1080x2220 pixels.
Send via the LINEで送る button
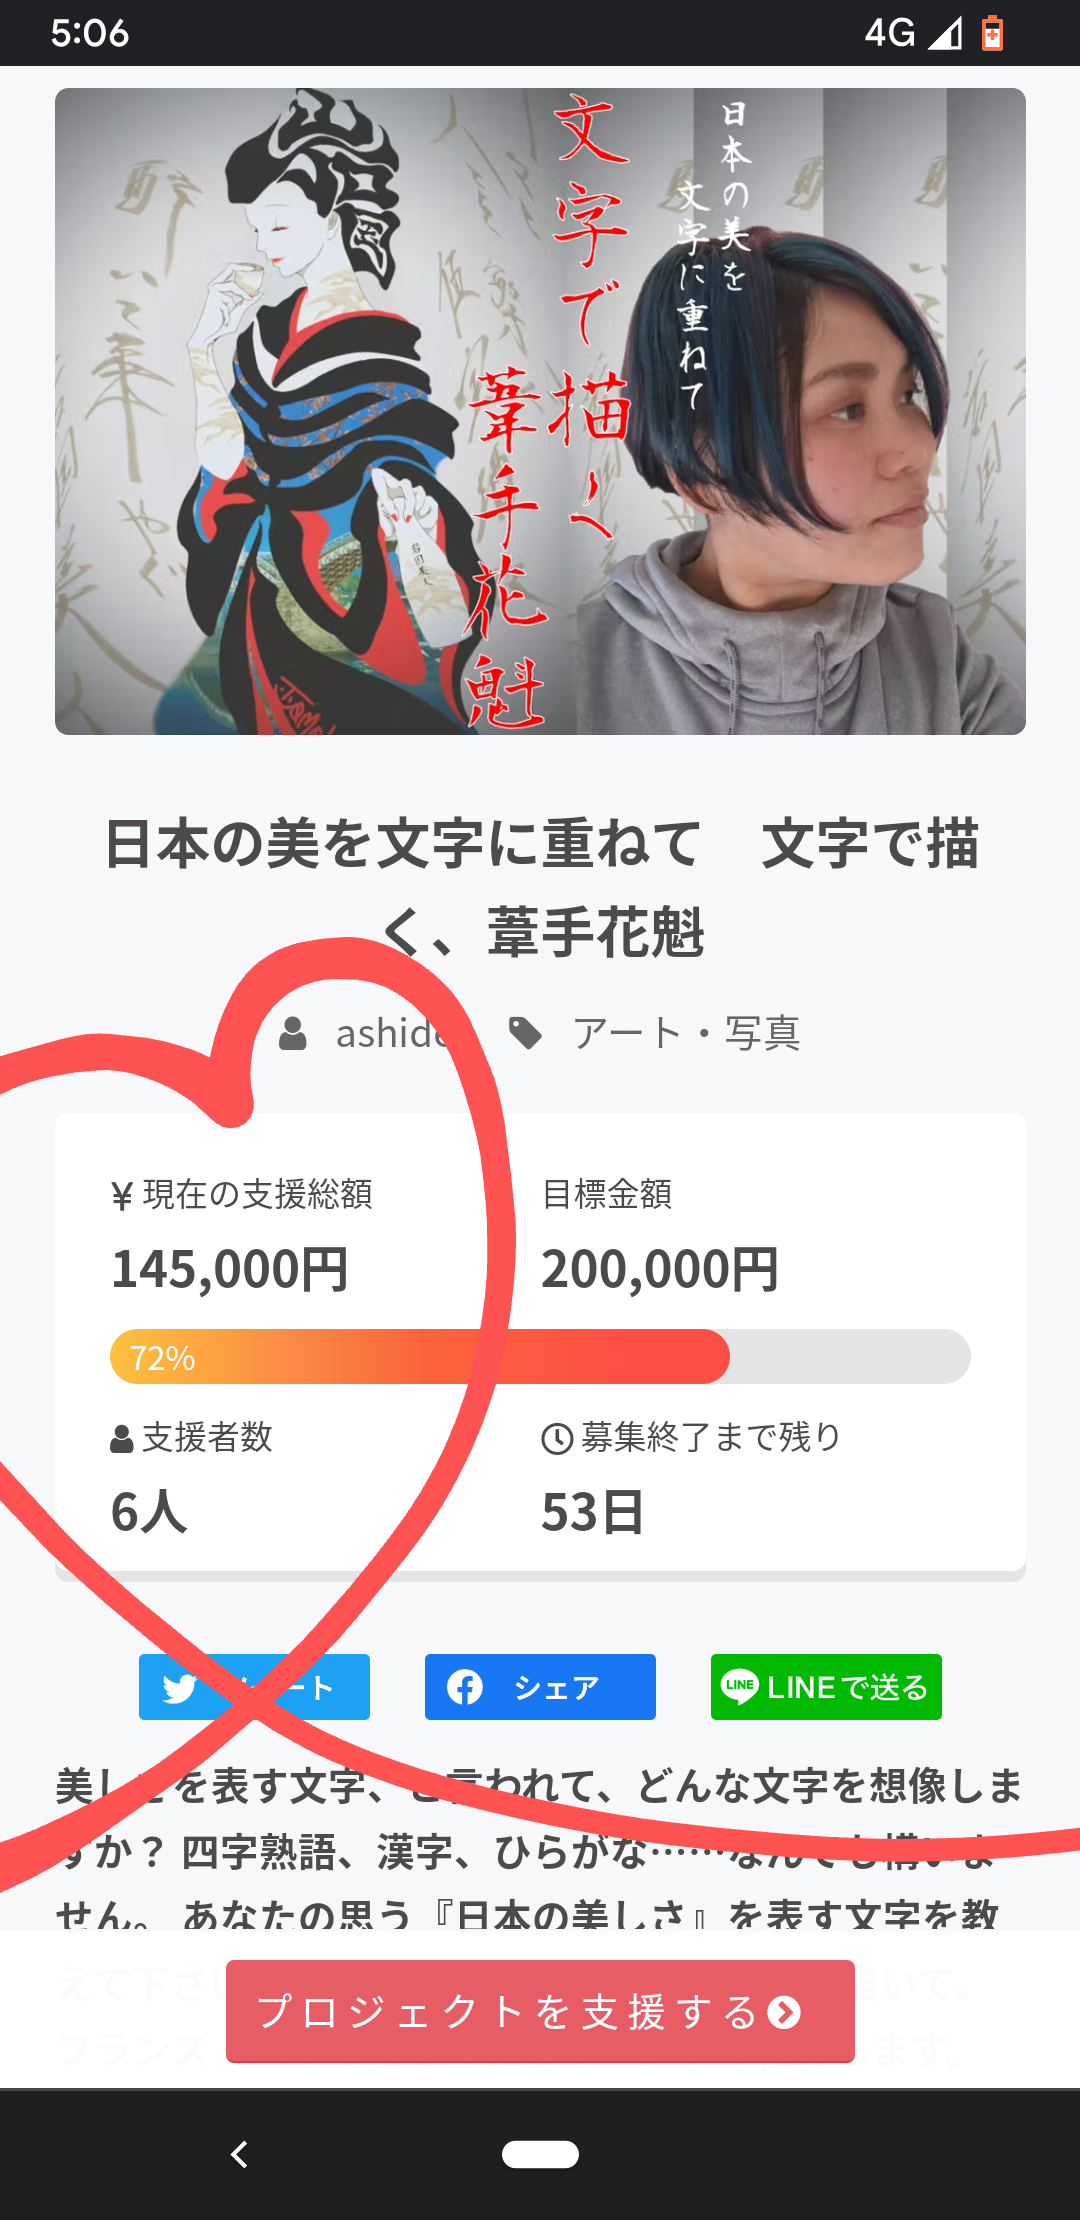tap(826, 1687)
